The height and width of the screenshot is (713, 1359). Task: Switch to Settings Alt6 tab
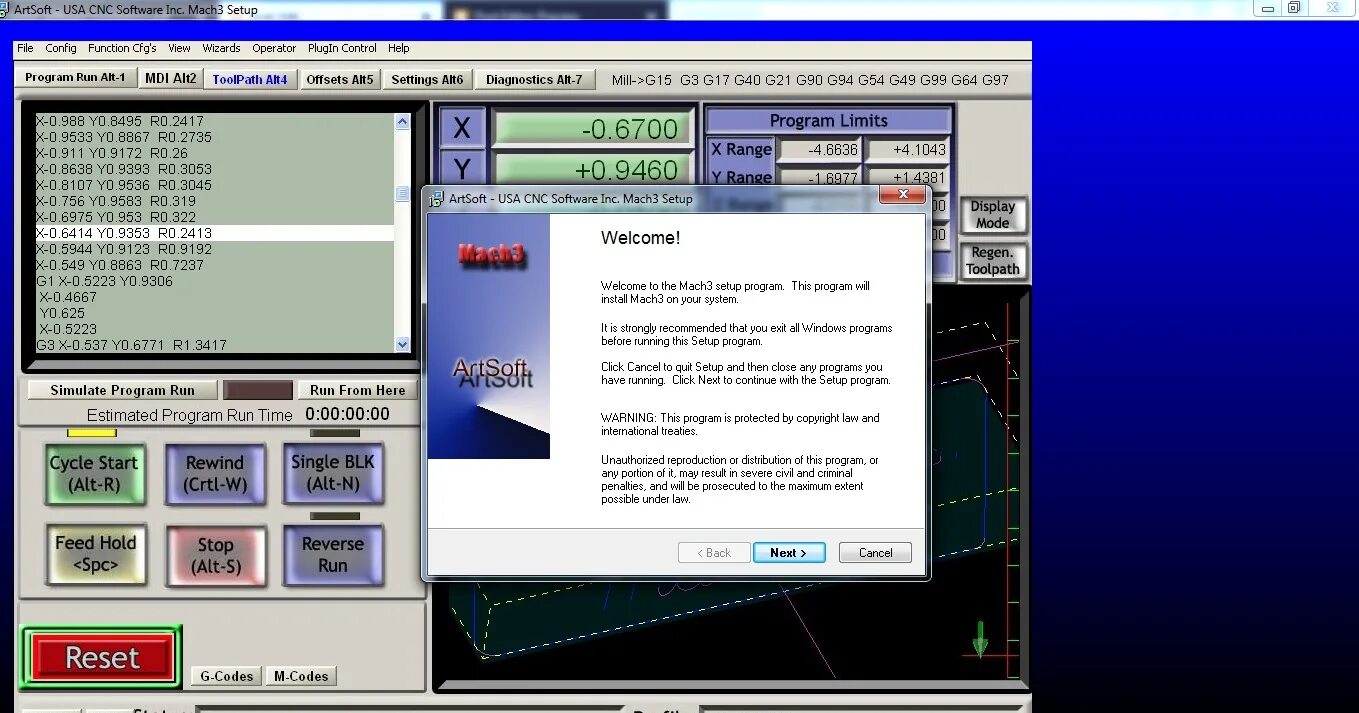427,79
